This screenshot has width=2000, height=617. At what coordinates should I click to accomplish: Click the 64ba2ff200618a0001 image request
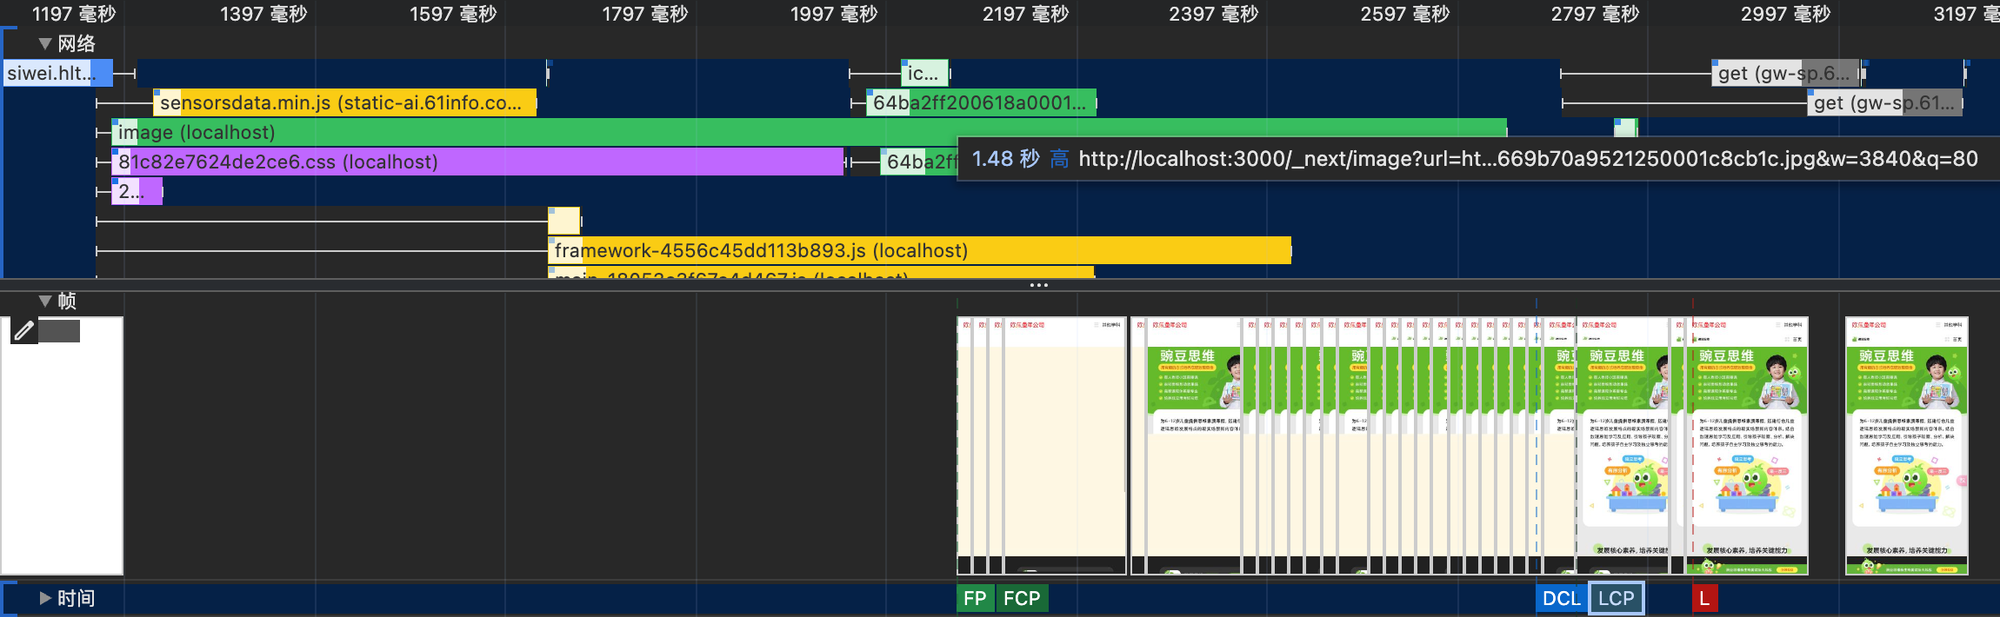coord(980,103)
